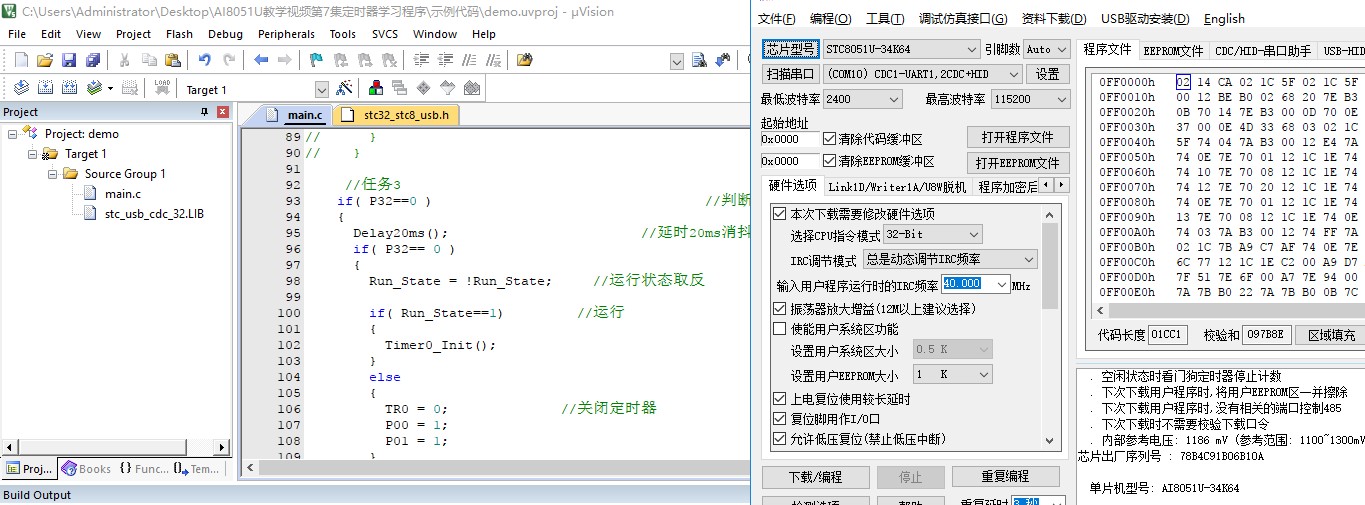Viewport: 1365px width, 505px height.
Task: Collapse the Target 1 tree node
Action: [33, 154]
